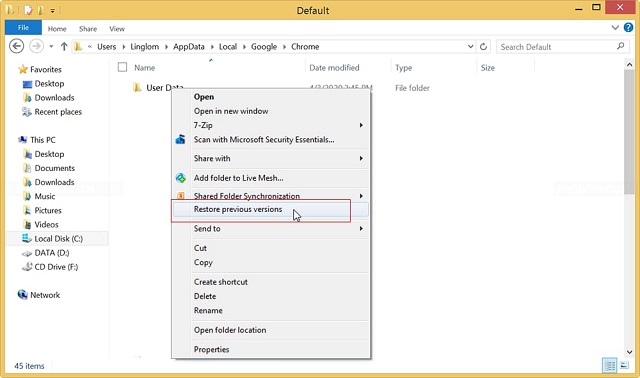This screenshot has height=378, width=640.
Task: Click the Search Default input field
Action: click(557, 47)
